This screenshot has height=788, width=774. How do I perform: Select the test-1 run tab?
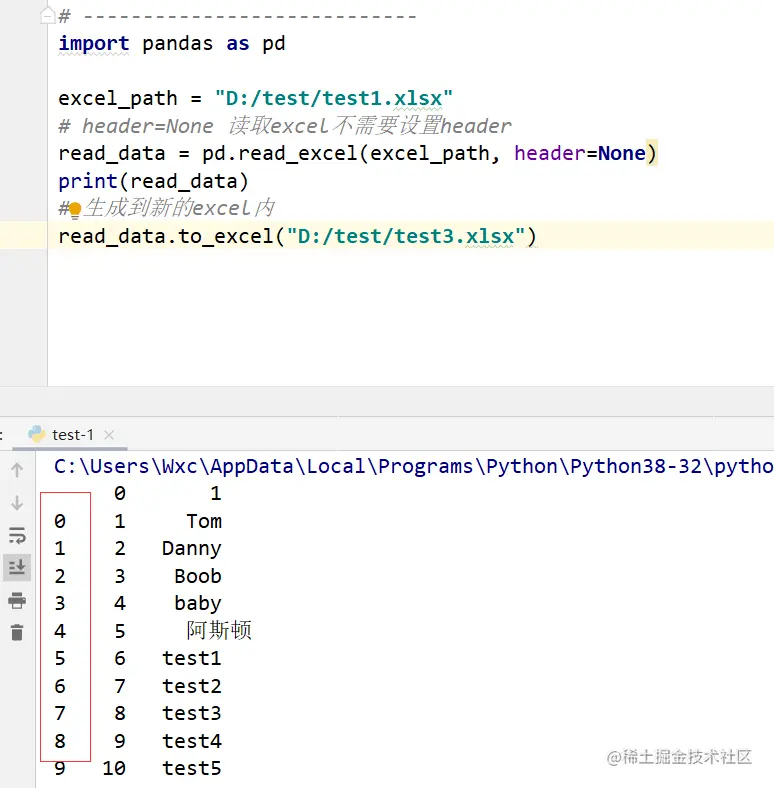70,435
